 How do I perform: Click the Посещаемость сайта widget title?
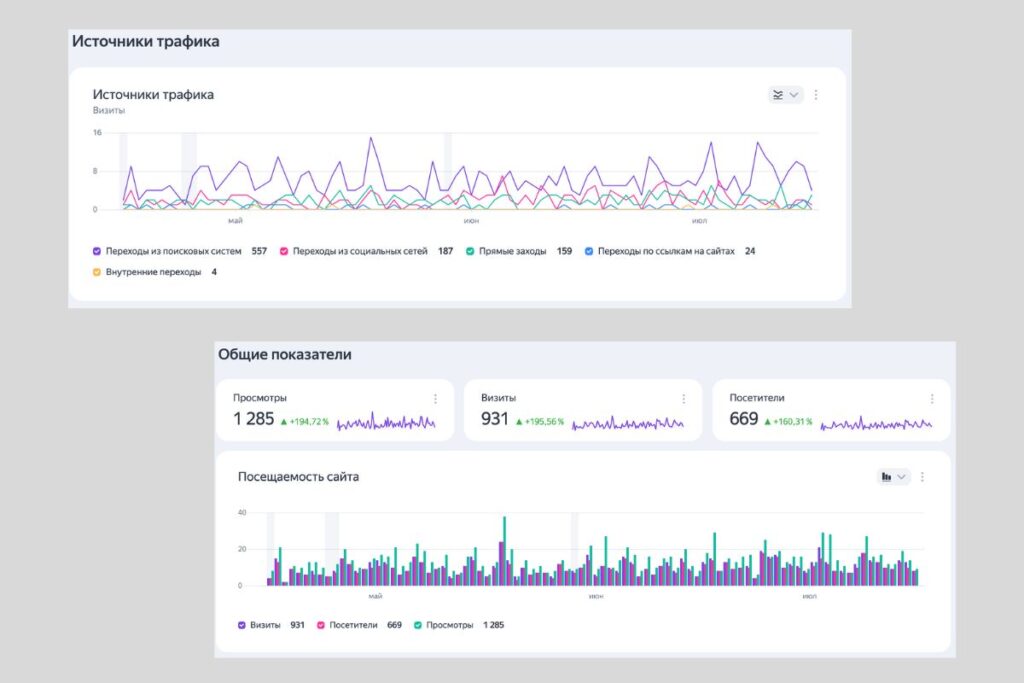point(298,477)
